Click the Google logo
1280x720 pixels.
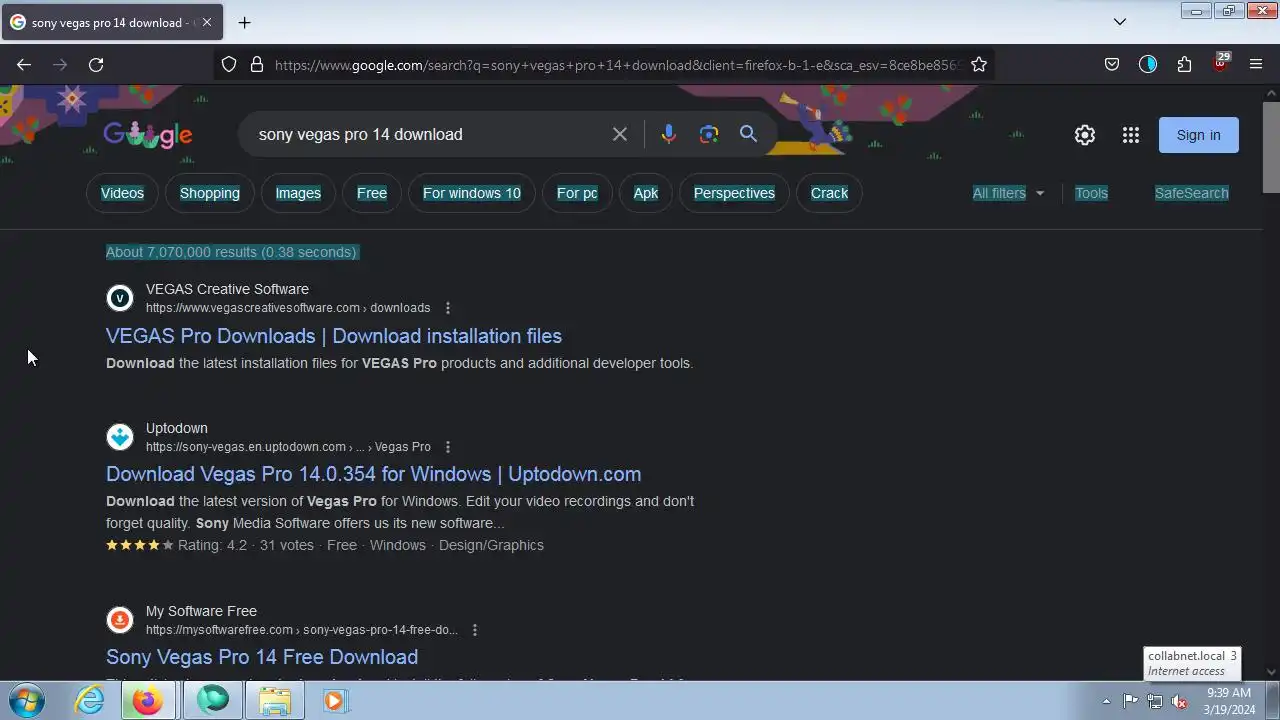[148, 135]
